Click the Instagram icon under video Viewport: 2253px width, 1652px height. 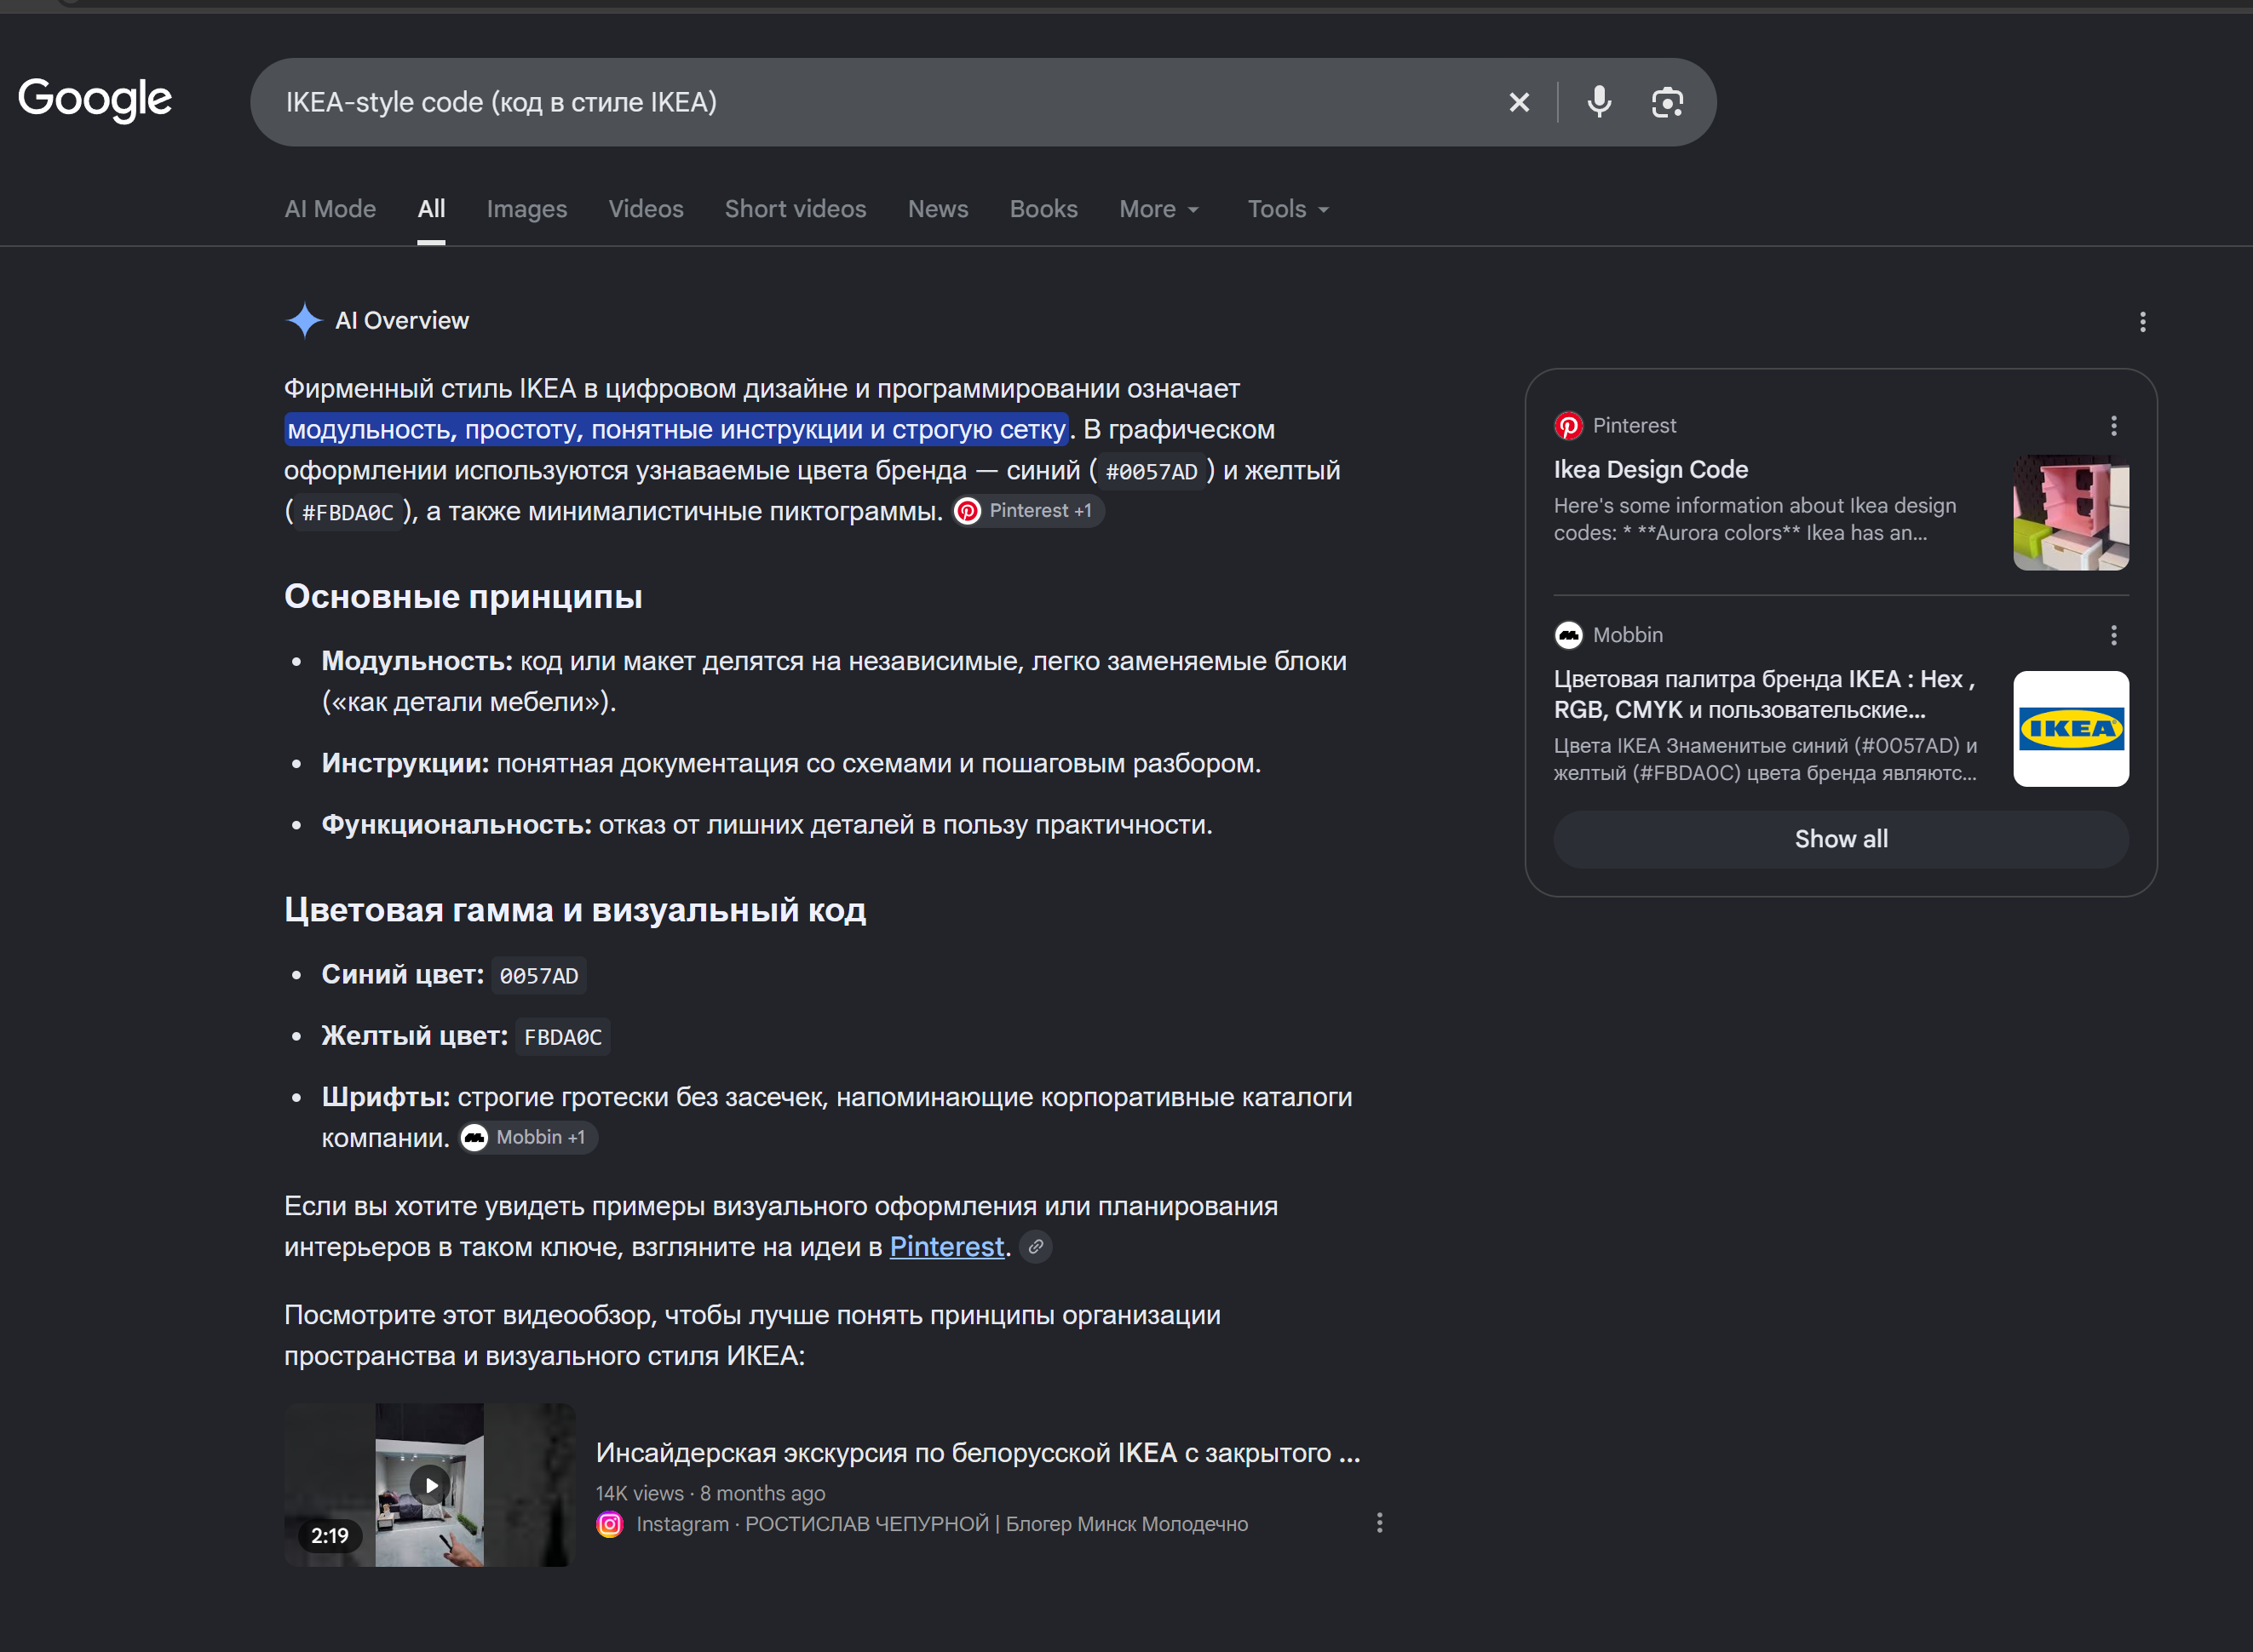point(610,1524)
